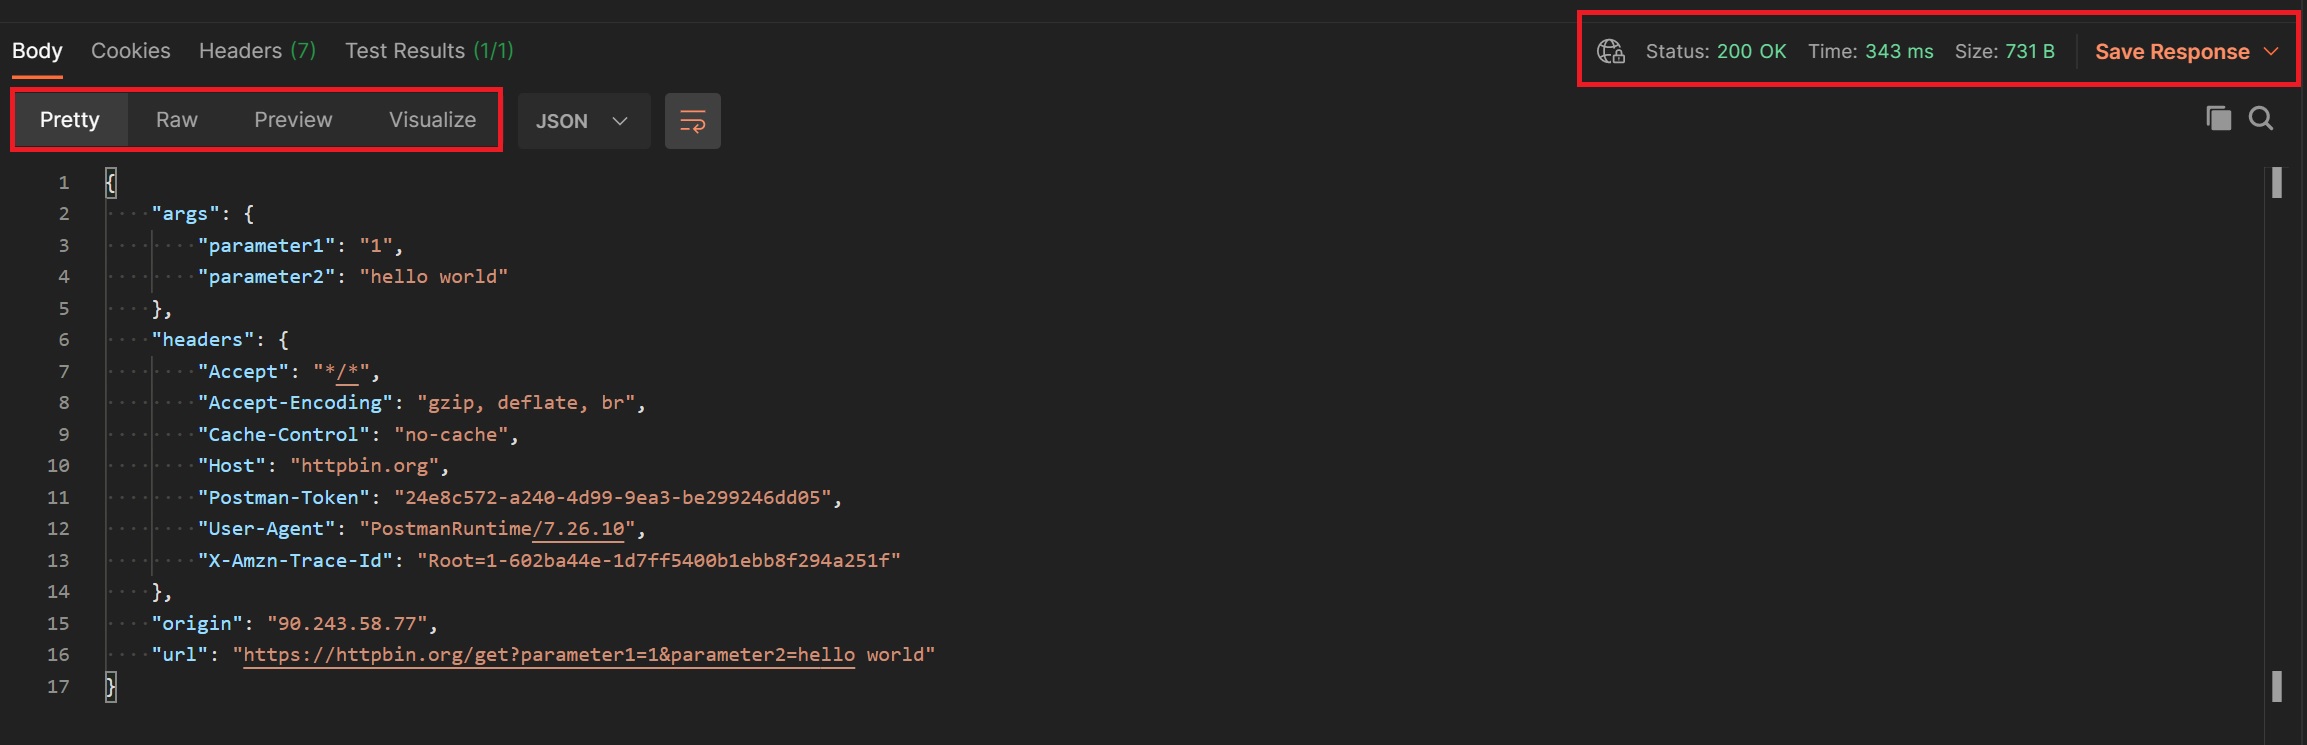Expand the Save Response dropdown arrow
This screenshot has width=2307, height=745.
[2271, 51]
